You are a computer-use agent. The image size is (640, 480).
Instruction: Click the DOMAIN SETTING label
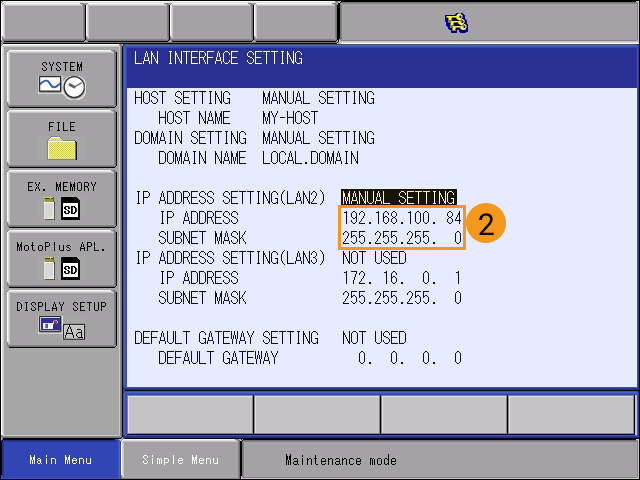(x=191, y=138)
